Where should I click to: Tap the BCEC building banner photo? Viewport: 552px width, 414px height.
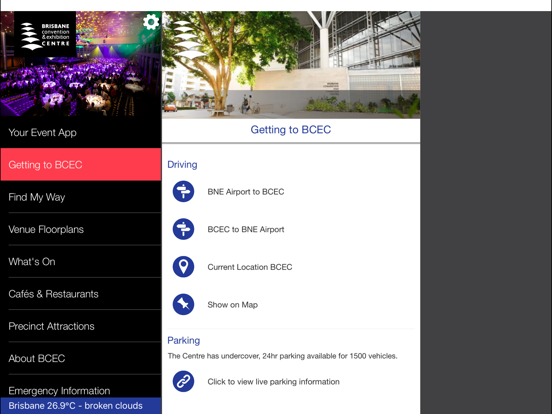[291, 65]
